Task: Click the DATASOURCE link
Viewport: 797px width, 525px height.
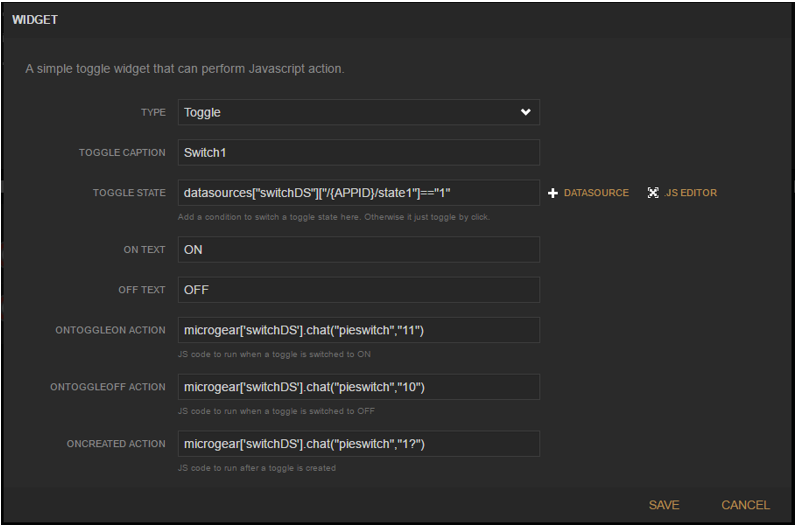Action: point(596,193)
